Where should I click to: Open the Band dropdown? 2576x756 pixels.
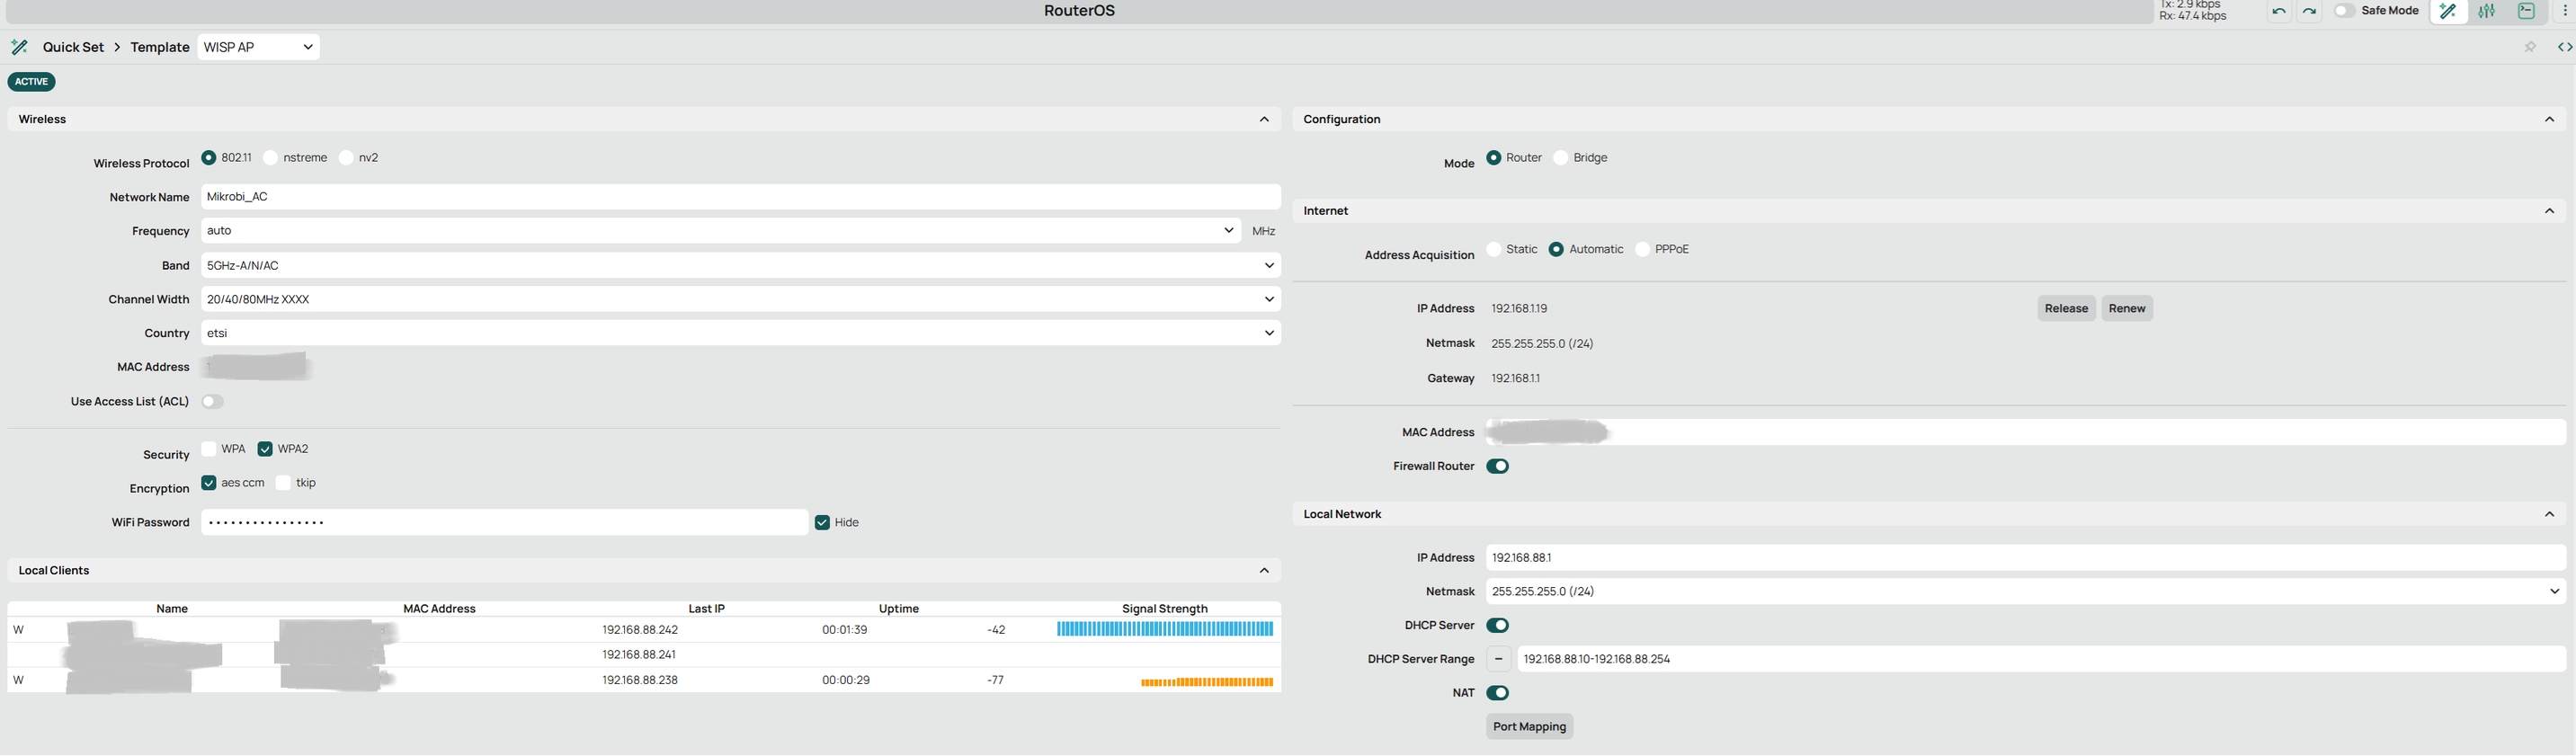click(x=740, y=265)
